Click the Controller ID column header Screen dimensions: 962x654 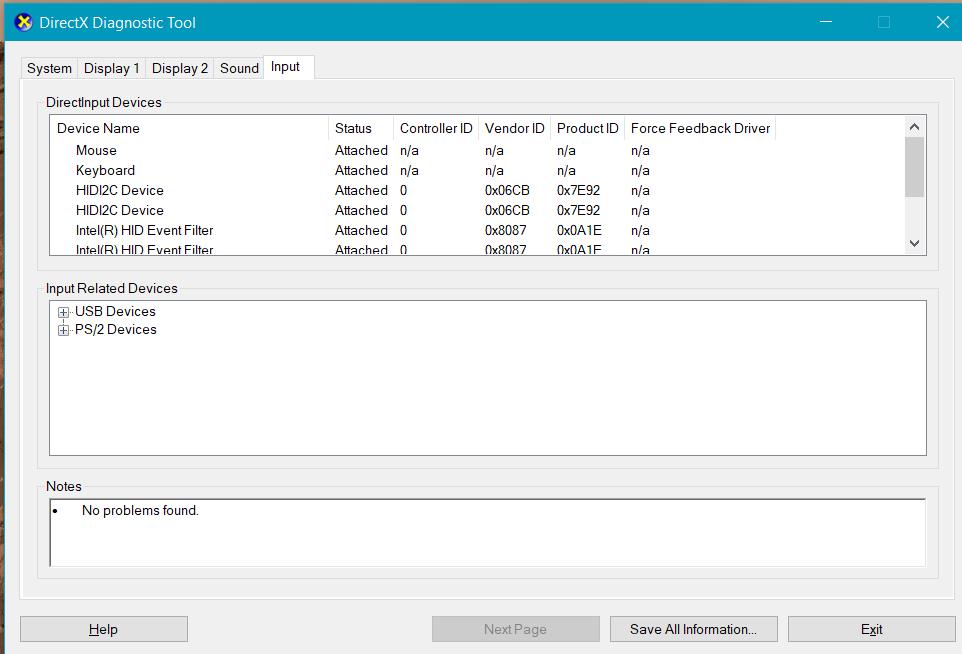point(436,128)
